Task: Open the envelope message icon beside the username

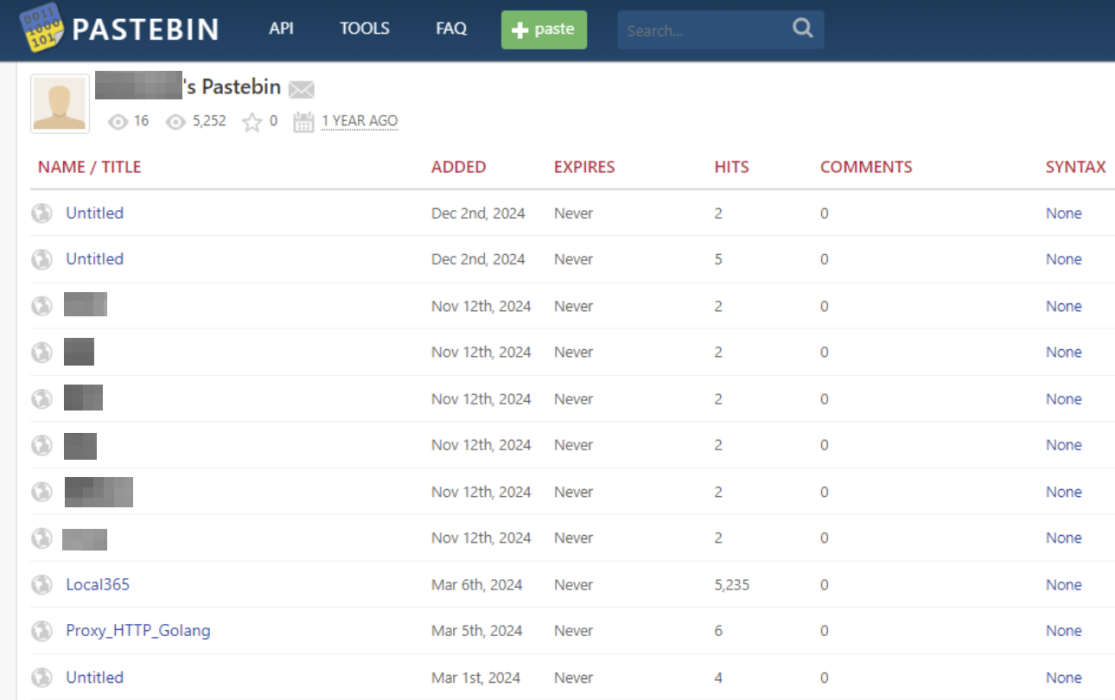Action: [x=301, y=89]
